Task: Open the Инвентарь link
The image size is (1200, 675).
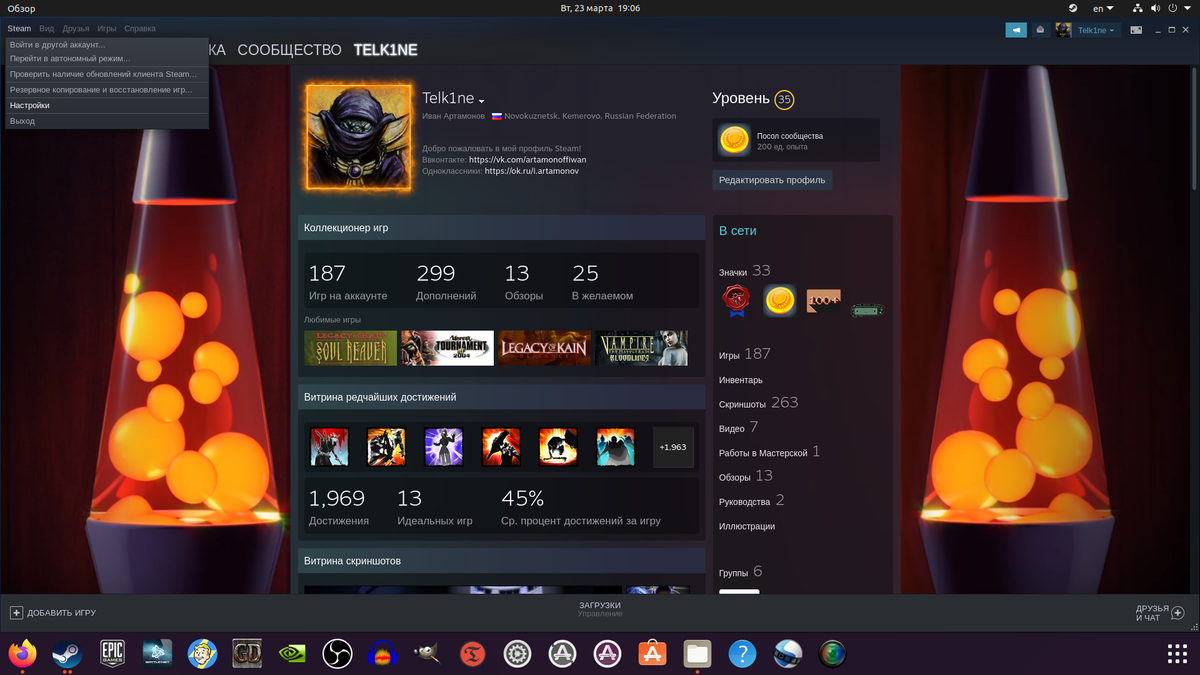Action: (x=740, y=380)
